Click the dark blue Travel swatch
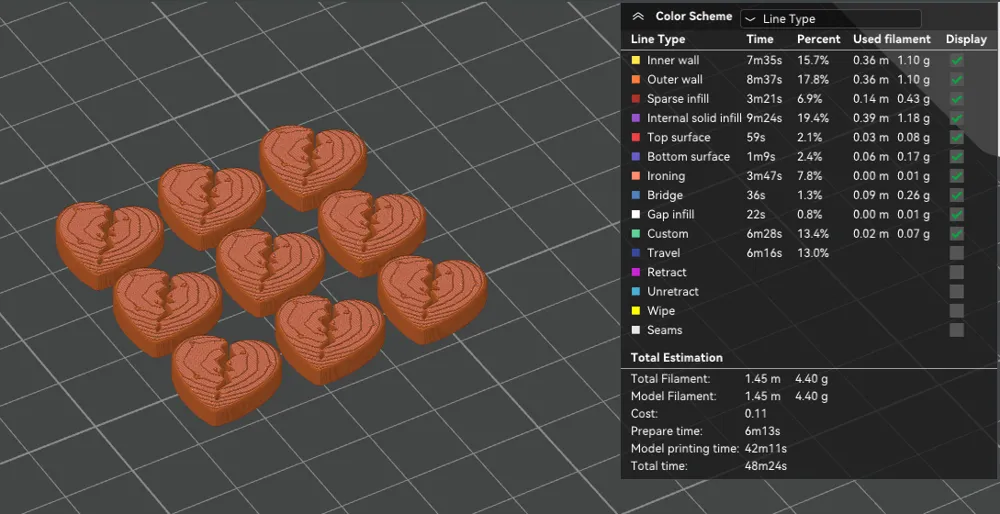 (635, 253)
